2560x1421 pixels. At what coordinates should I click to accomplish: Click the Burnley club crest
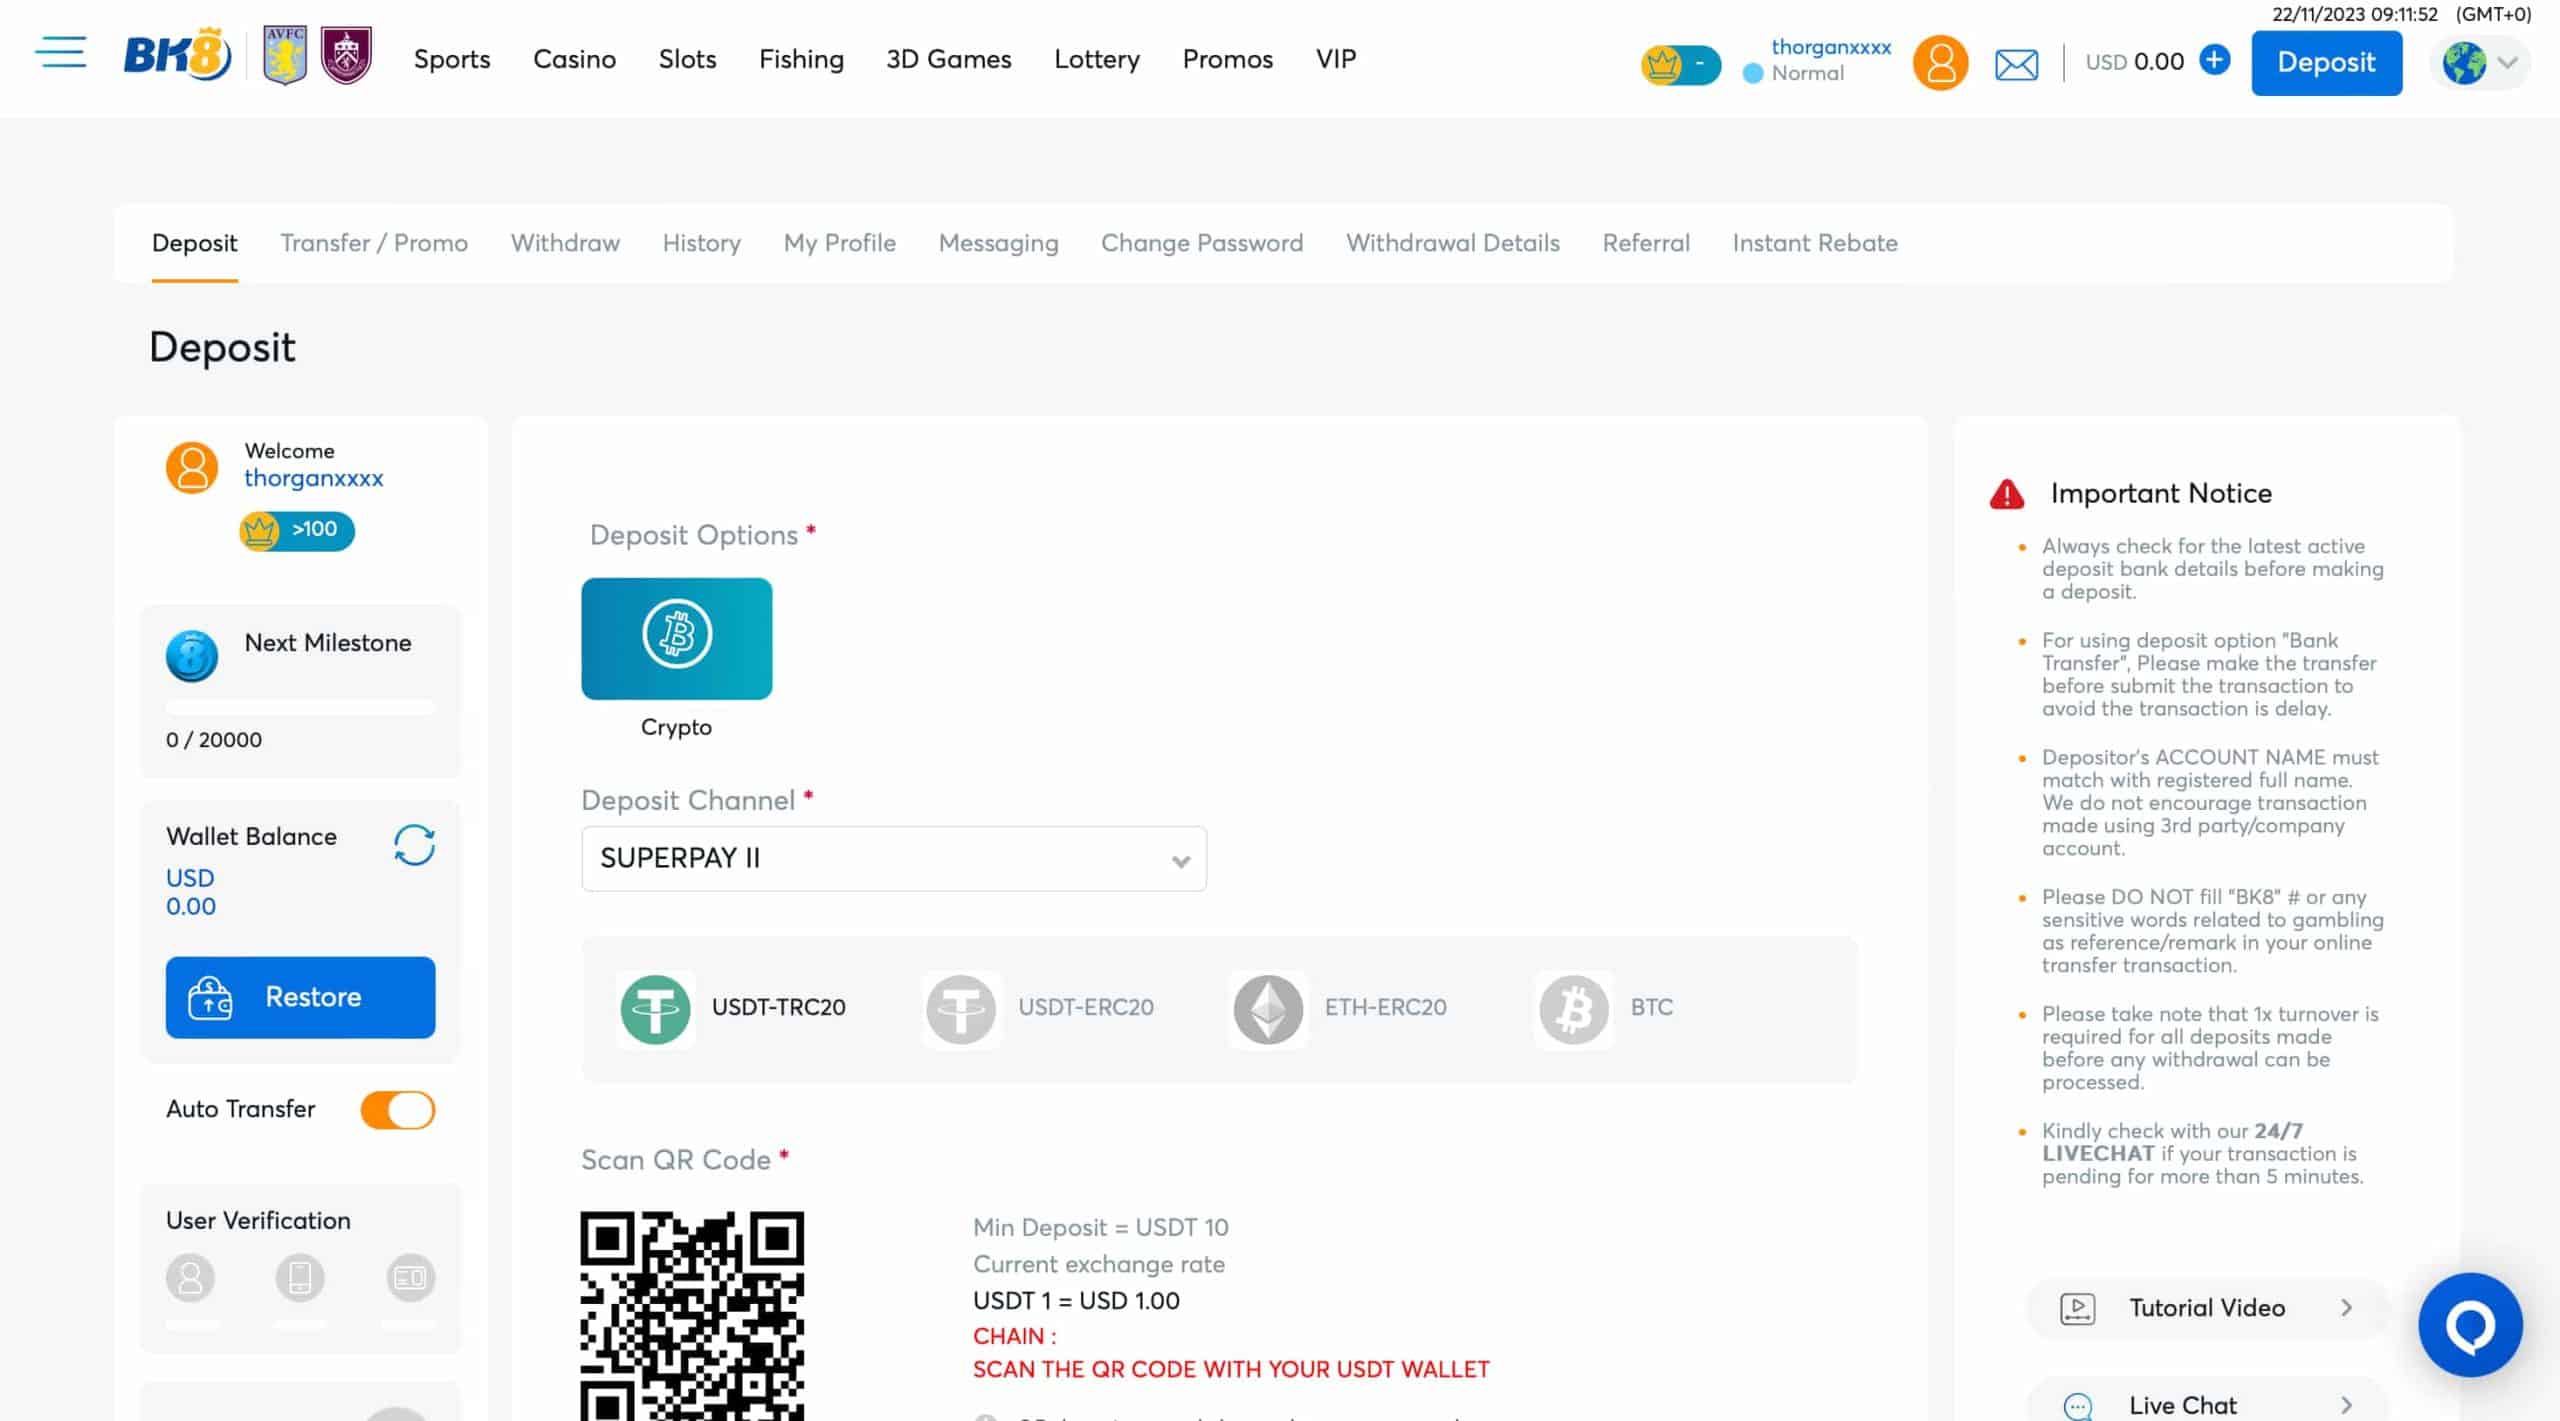click(346, 55)
